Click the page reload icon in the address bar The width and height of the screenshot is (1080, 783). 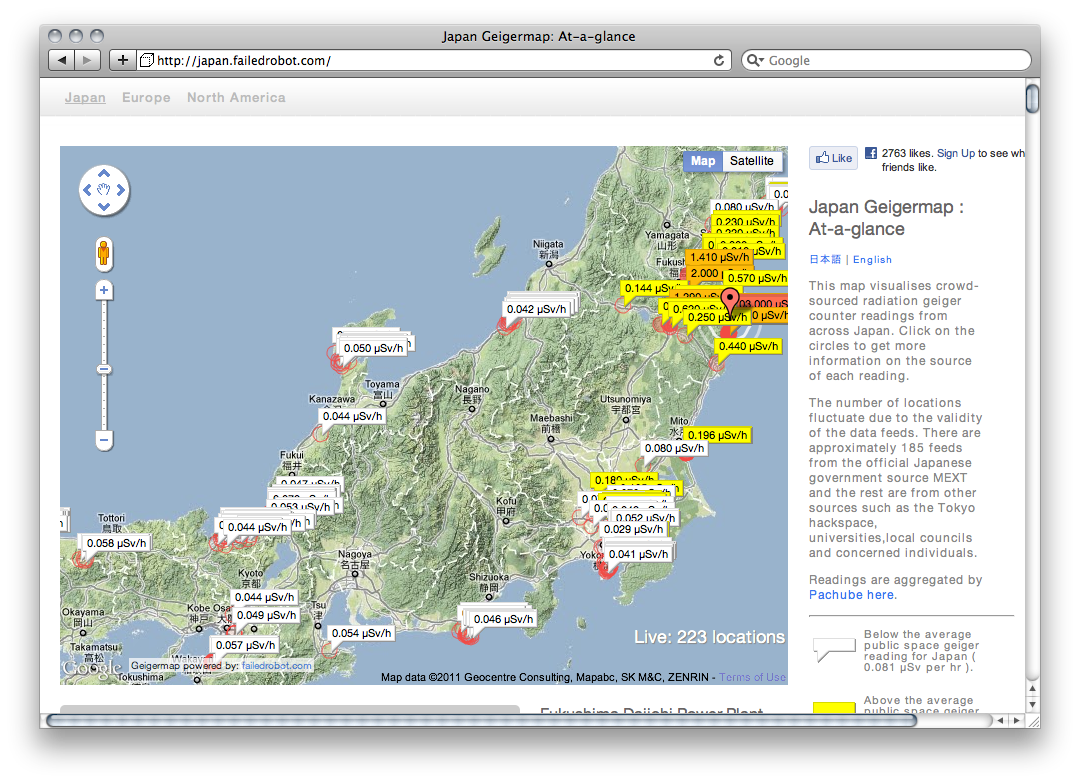719,60
